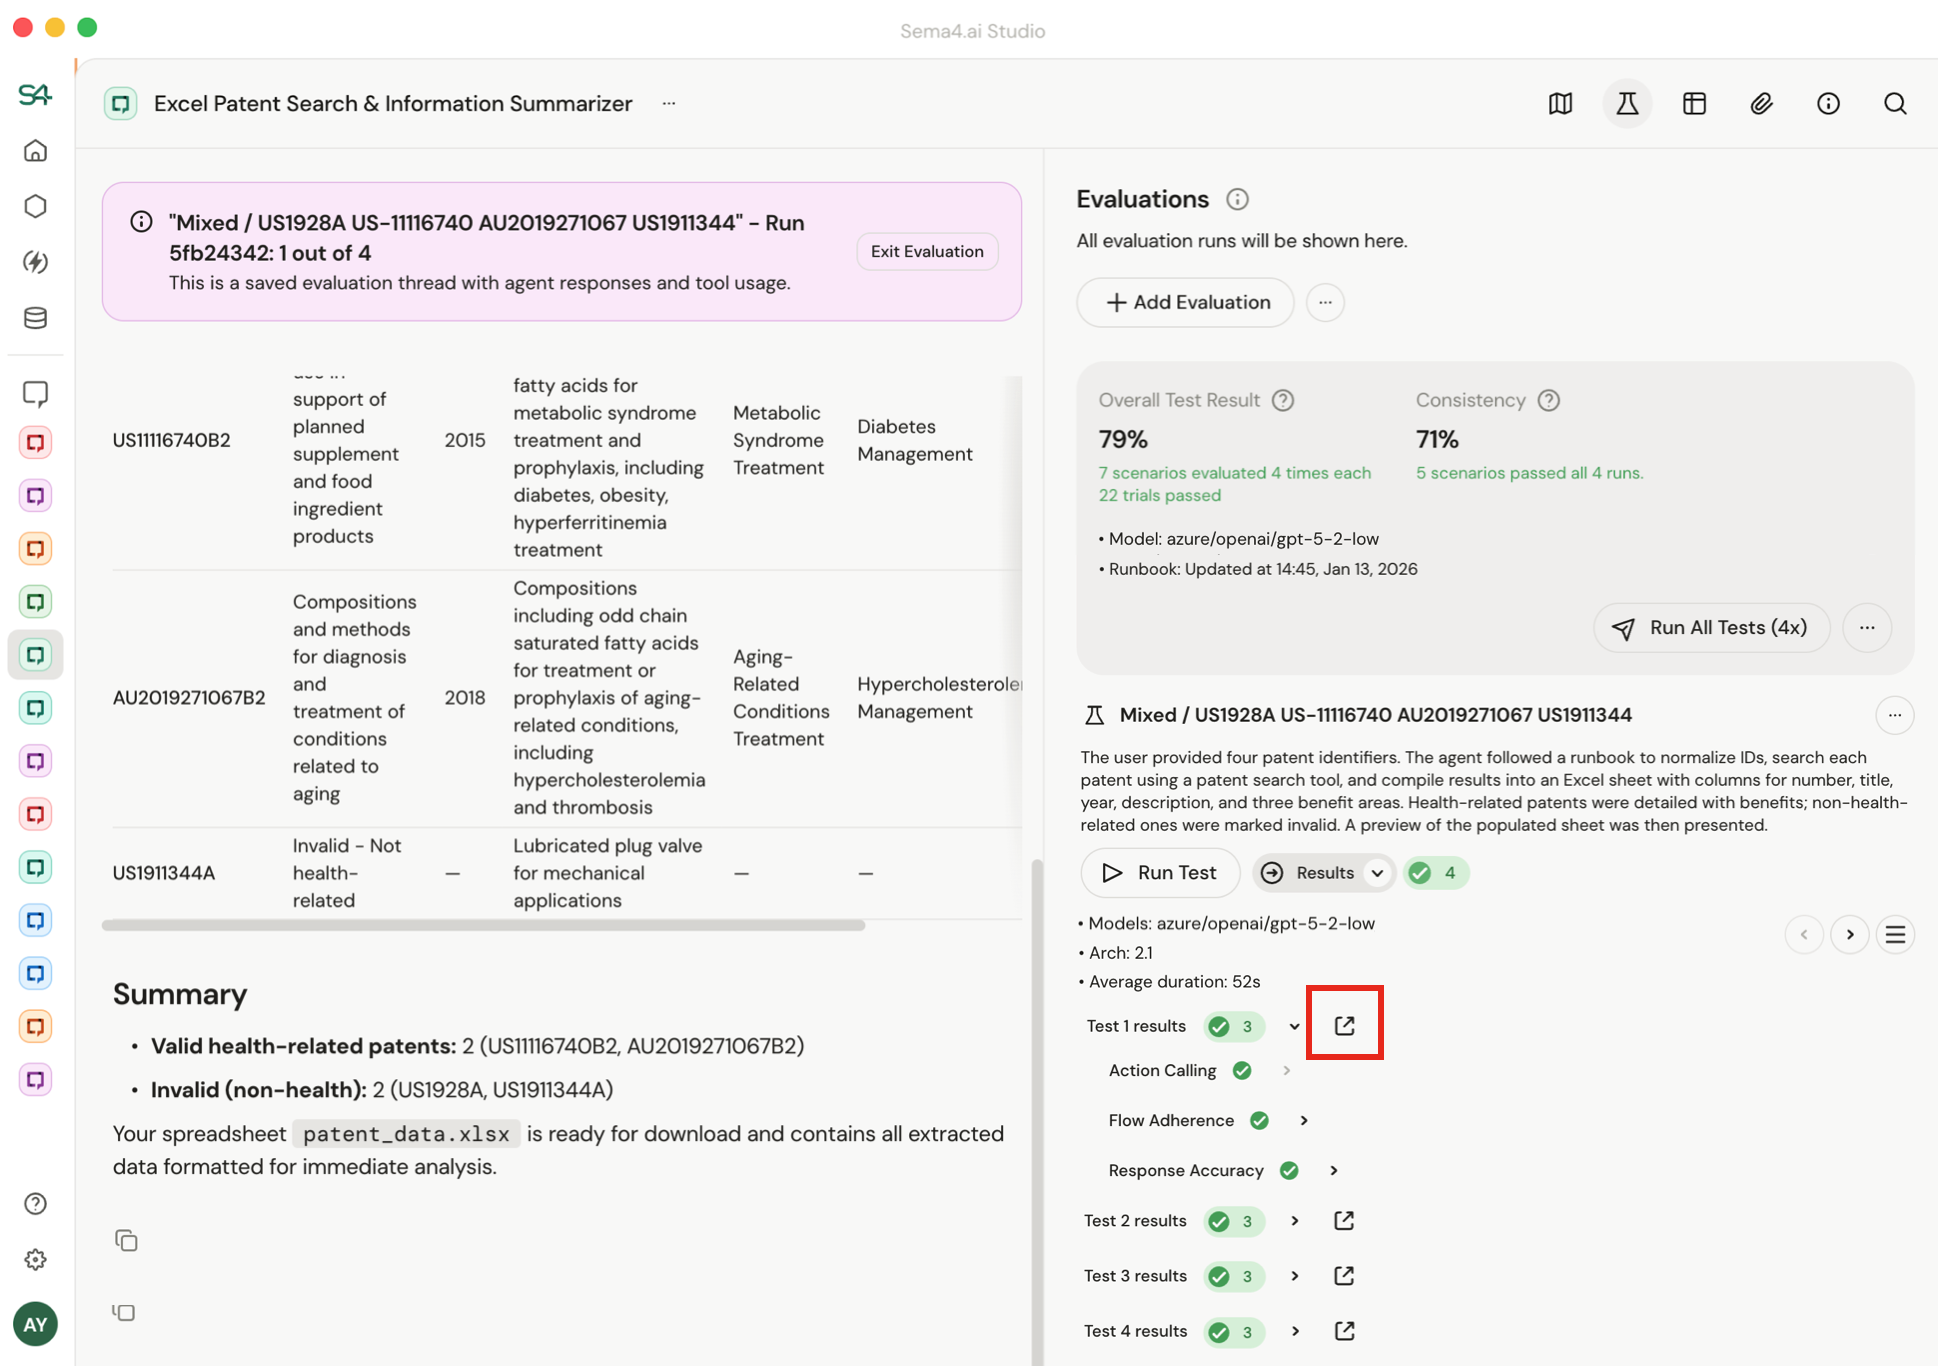1938x1366 pixels.
Task: Expand the Test 3 results row
Action: 1295,1276
